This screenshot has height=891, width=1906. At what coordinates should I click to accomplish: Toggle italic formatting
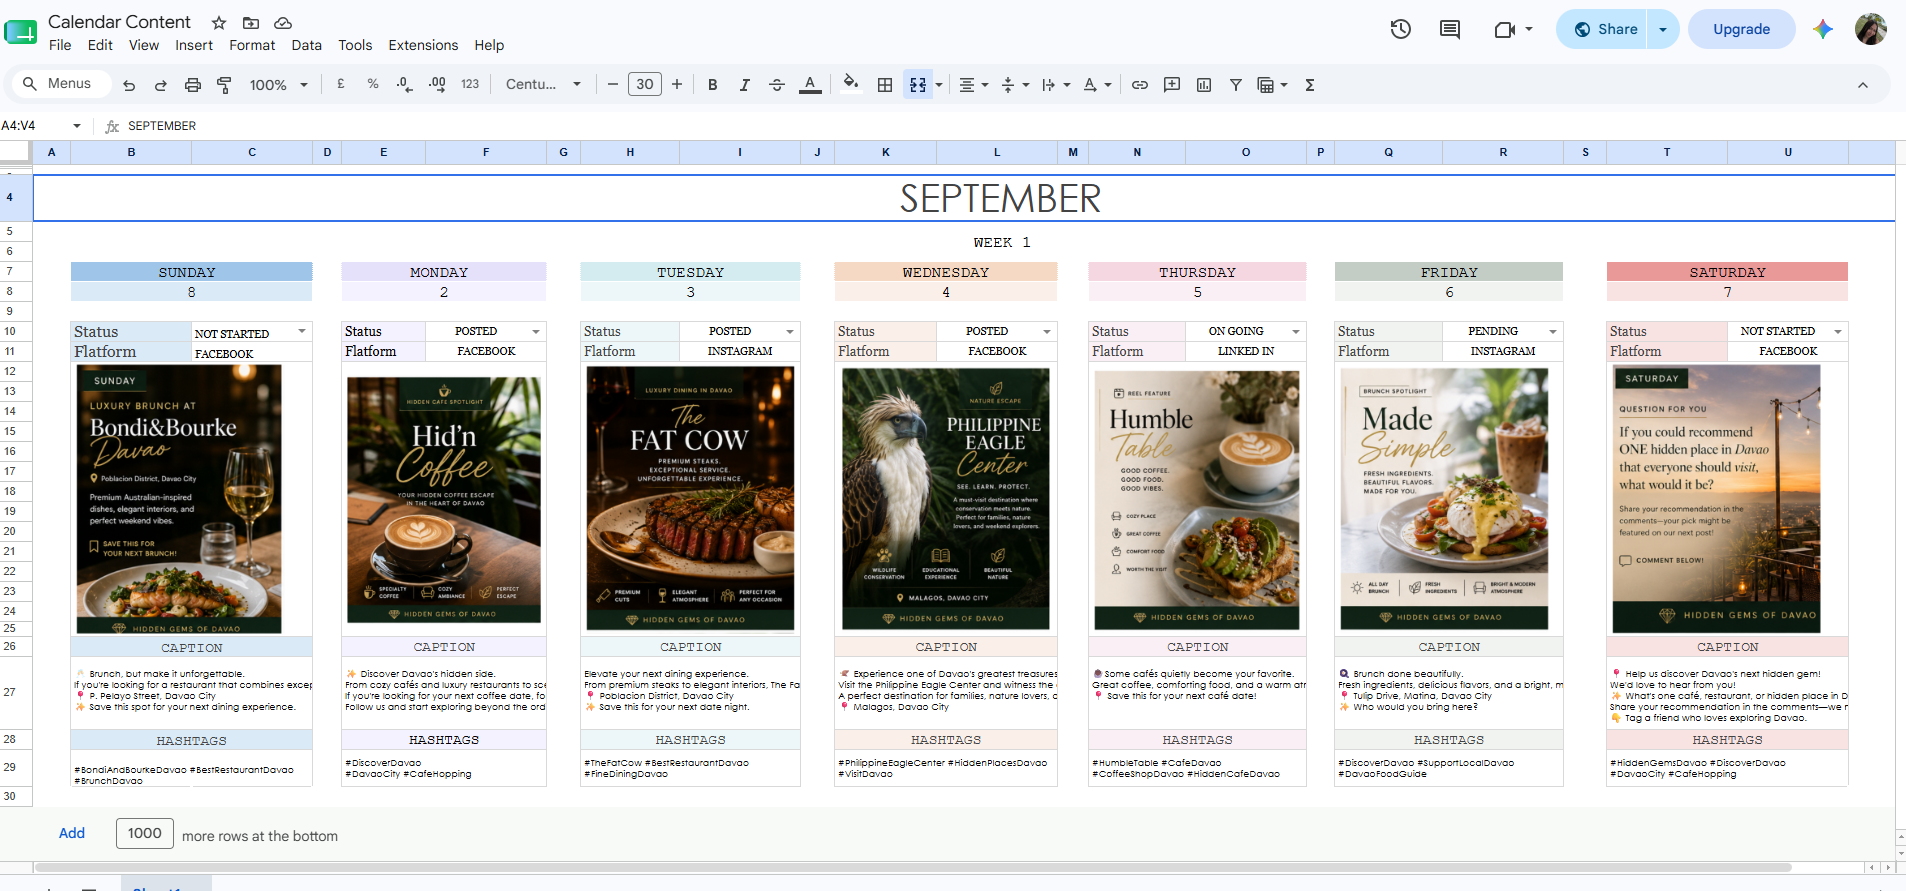[744, 85]
